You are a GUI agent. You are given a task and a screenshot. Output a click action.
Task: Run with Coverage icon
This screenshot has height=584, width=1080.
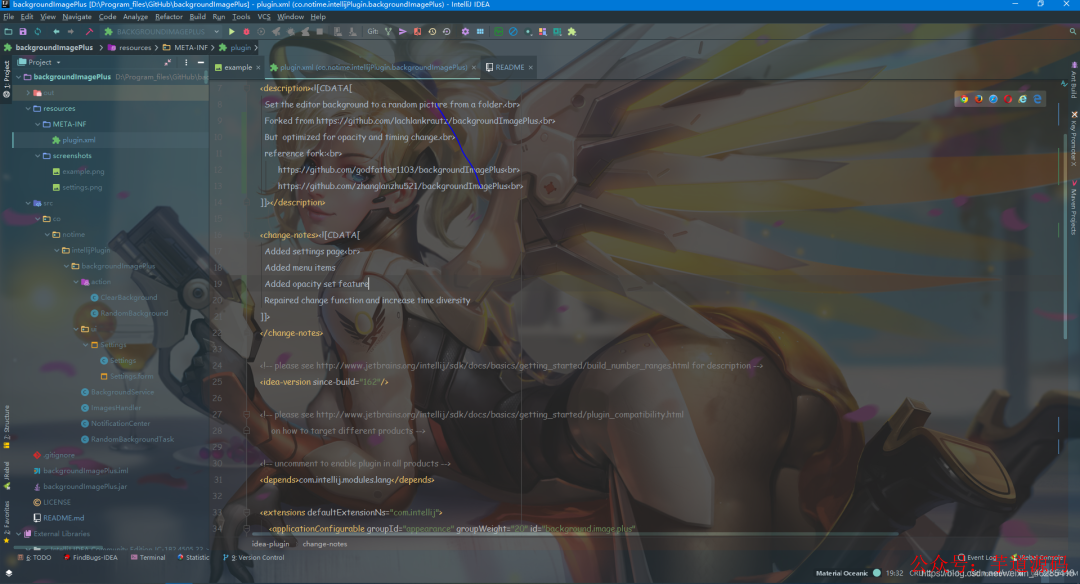click(x=260, y=31)
